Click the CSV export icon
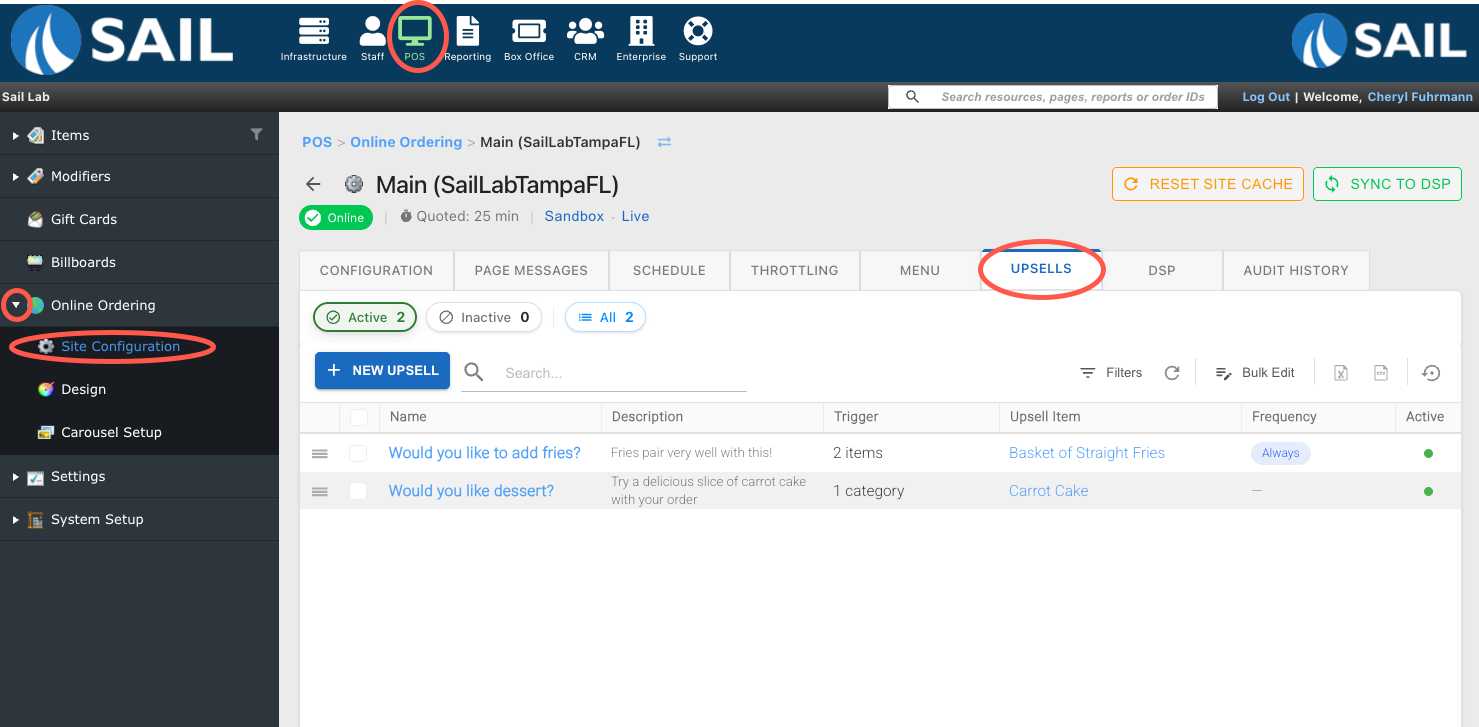Screen dimensions: 1479x727 pyautogui.click(x=1381, y=373)
